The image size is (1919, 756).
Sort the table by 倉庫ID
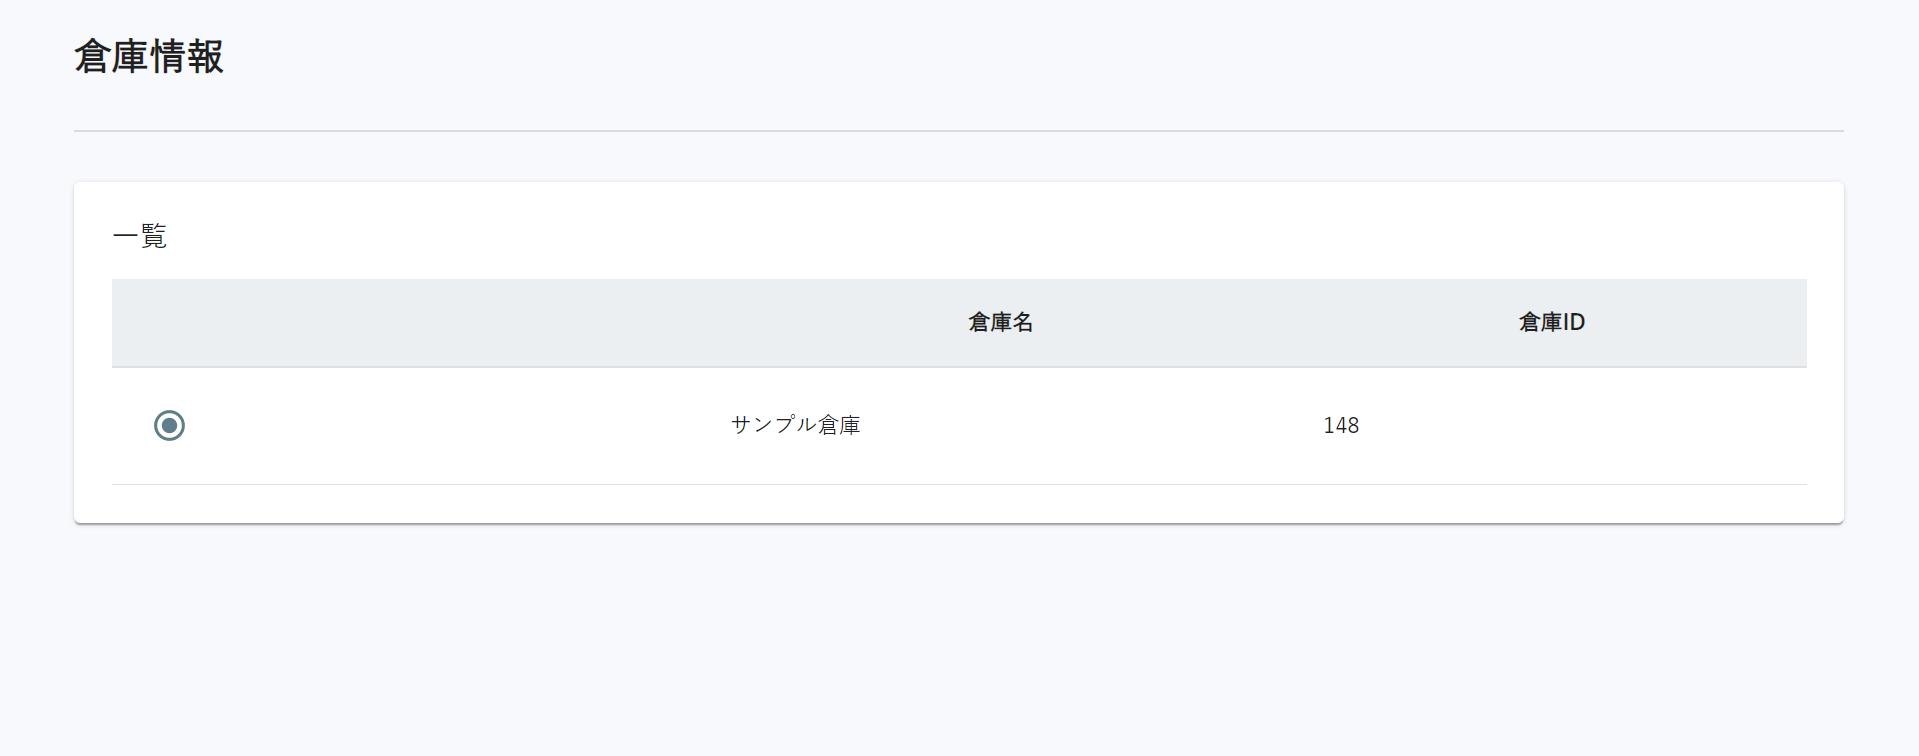(1551, 322)
